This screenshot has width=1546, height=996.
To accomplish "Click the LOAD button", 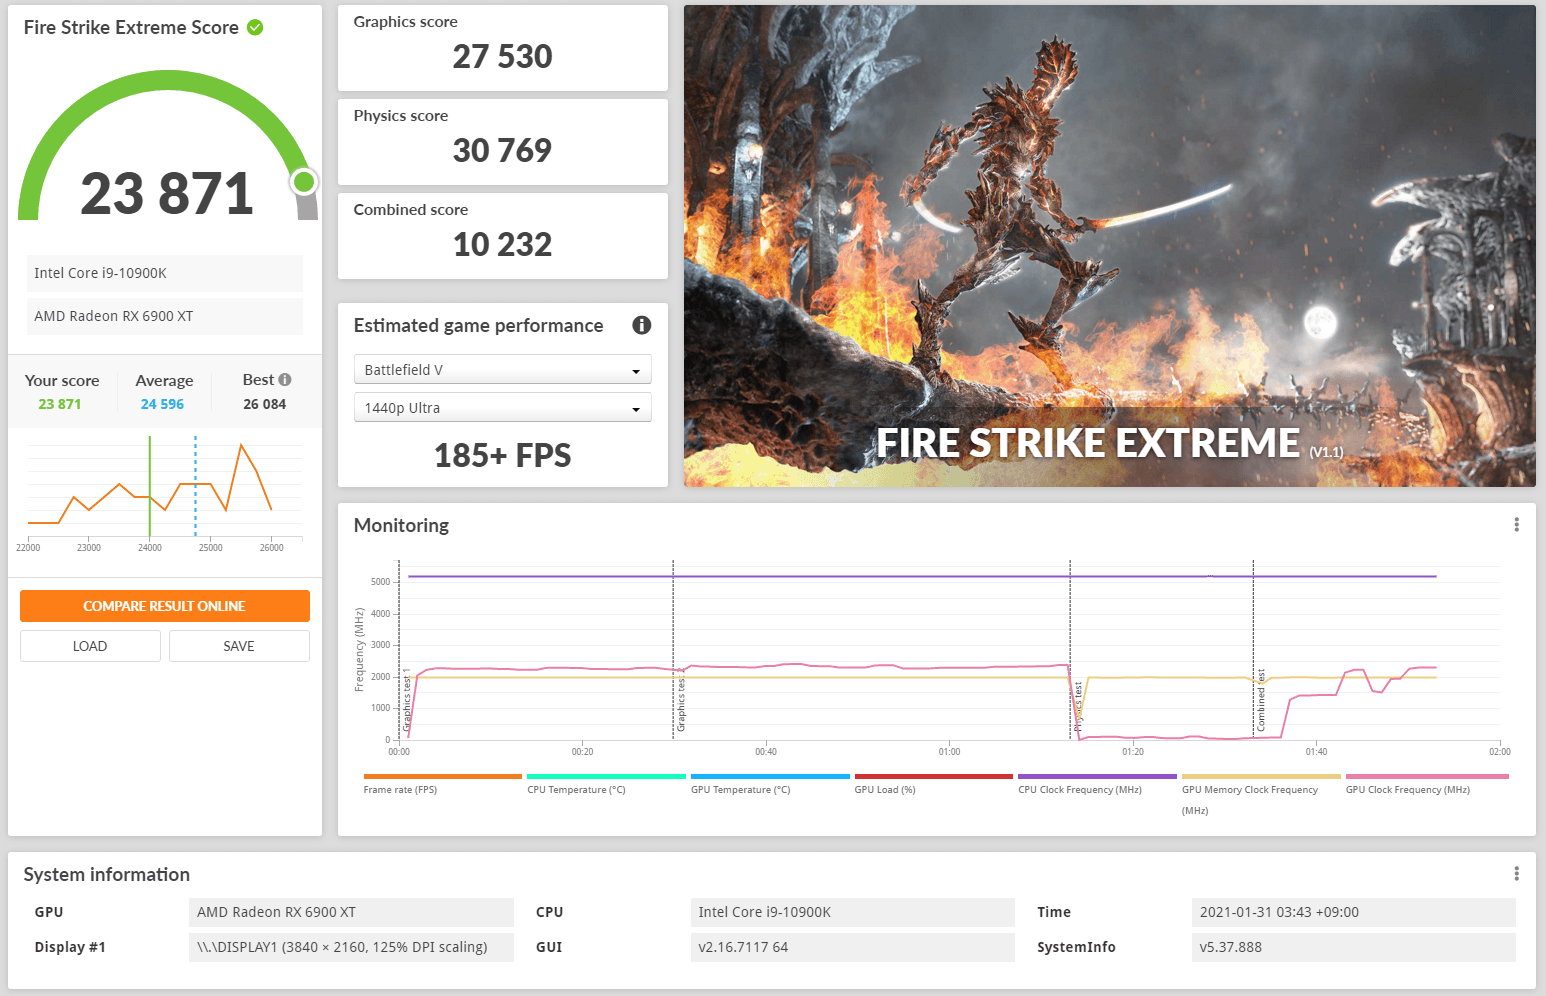I will click(90, 646).
